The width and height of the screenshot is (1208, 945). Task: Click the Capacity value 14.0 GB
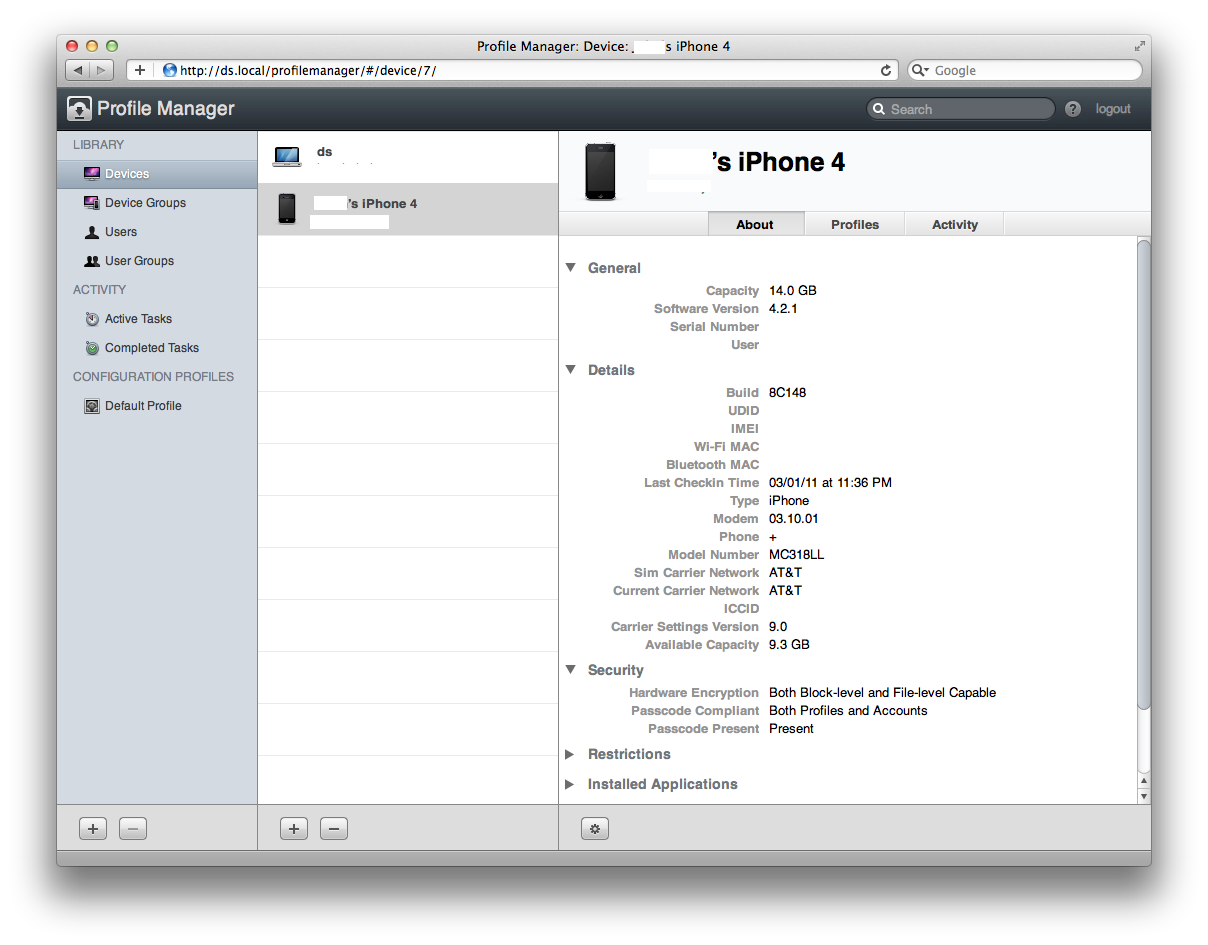(793, 291)
